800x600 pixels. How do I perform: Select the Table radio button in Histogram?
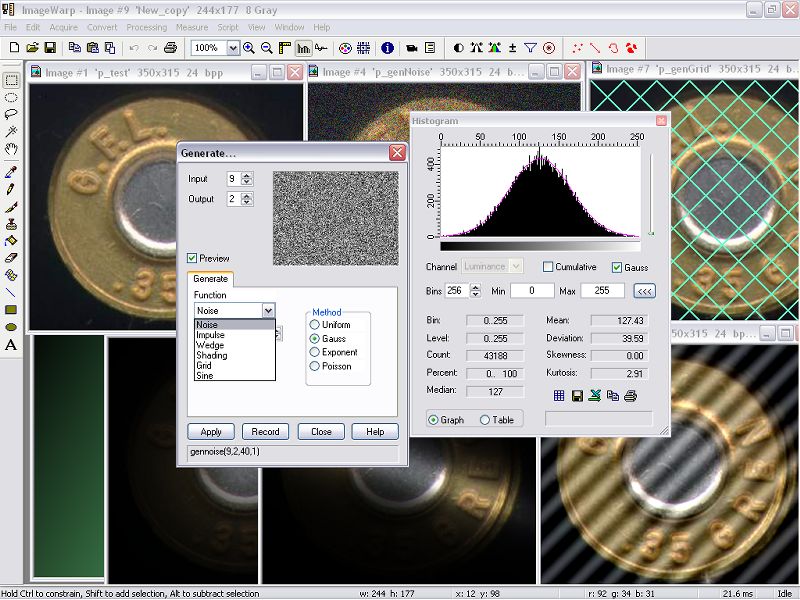tap(485, 420)
